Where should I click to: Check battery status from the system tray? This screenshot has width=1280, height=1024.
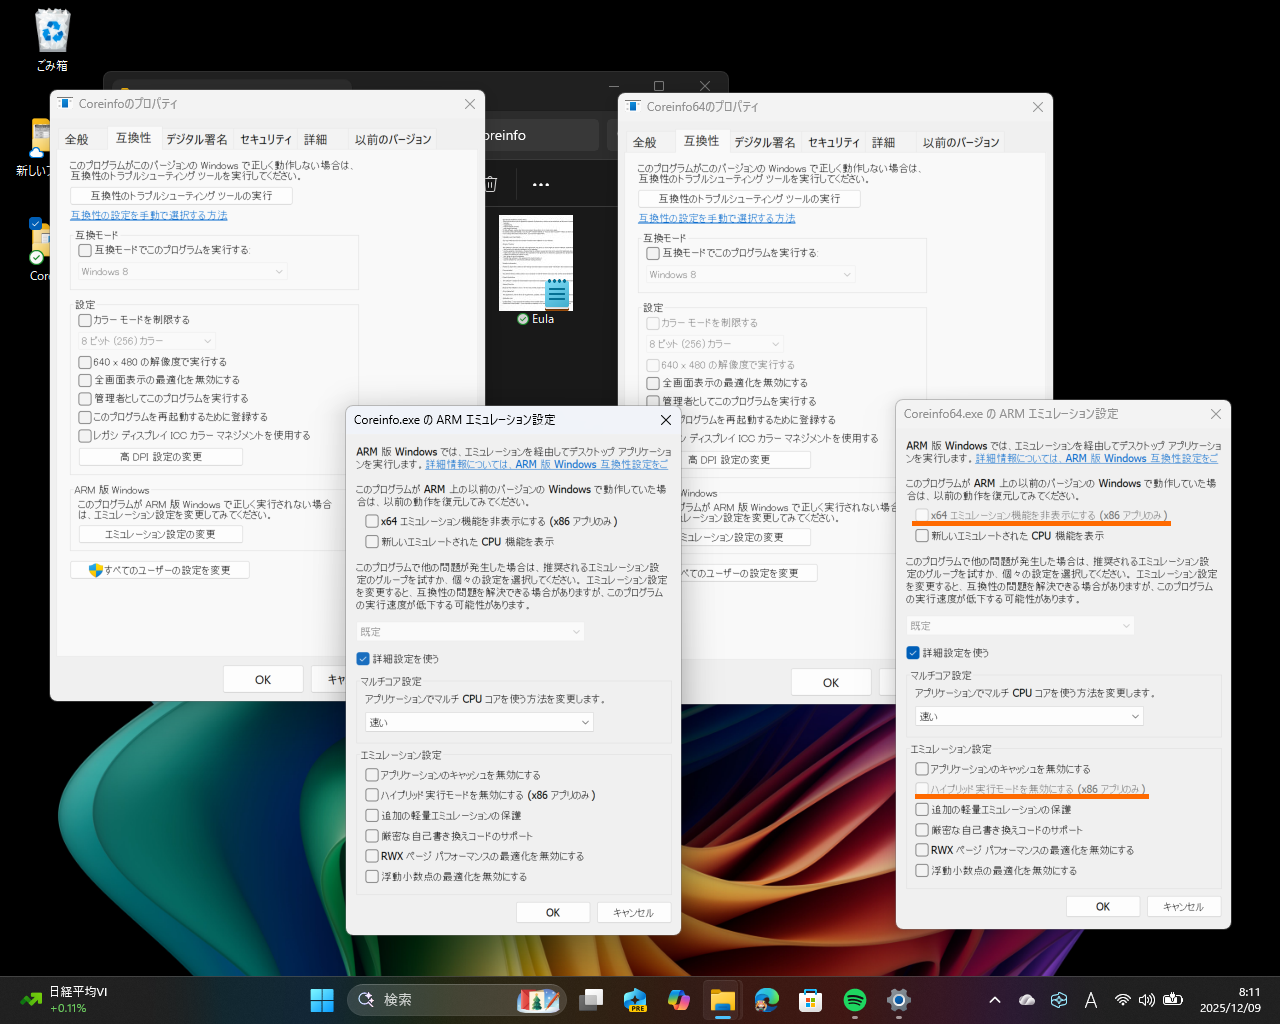click(1172, 999)
